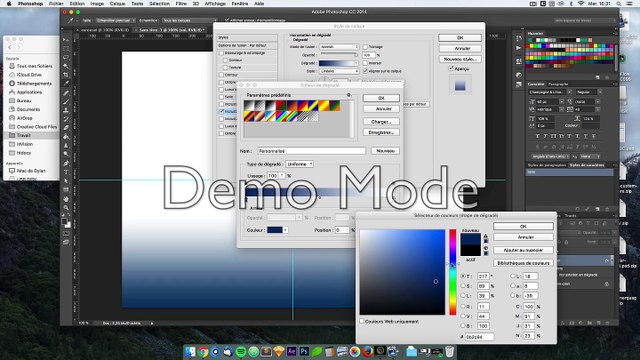The height and width of the screenshot is (360, 640).
Task: Select the Pen tool
Action: (x=66, y=163)
